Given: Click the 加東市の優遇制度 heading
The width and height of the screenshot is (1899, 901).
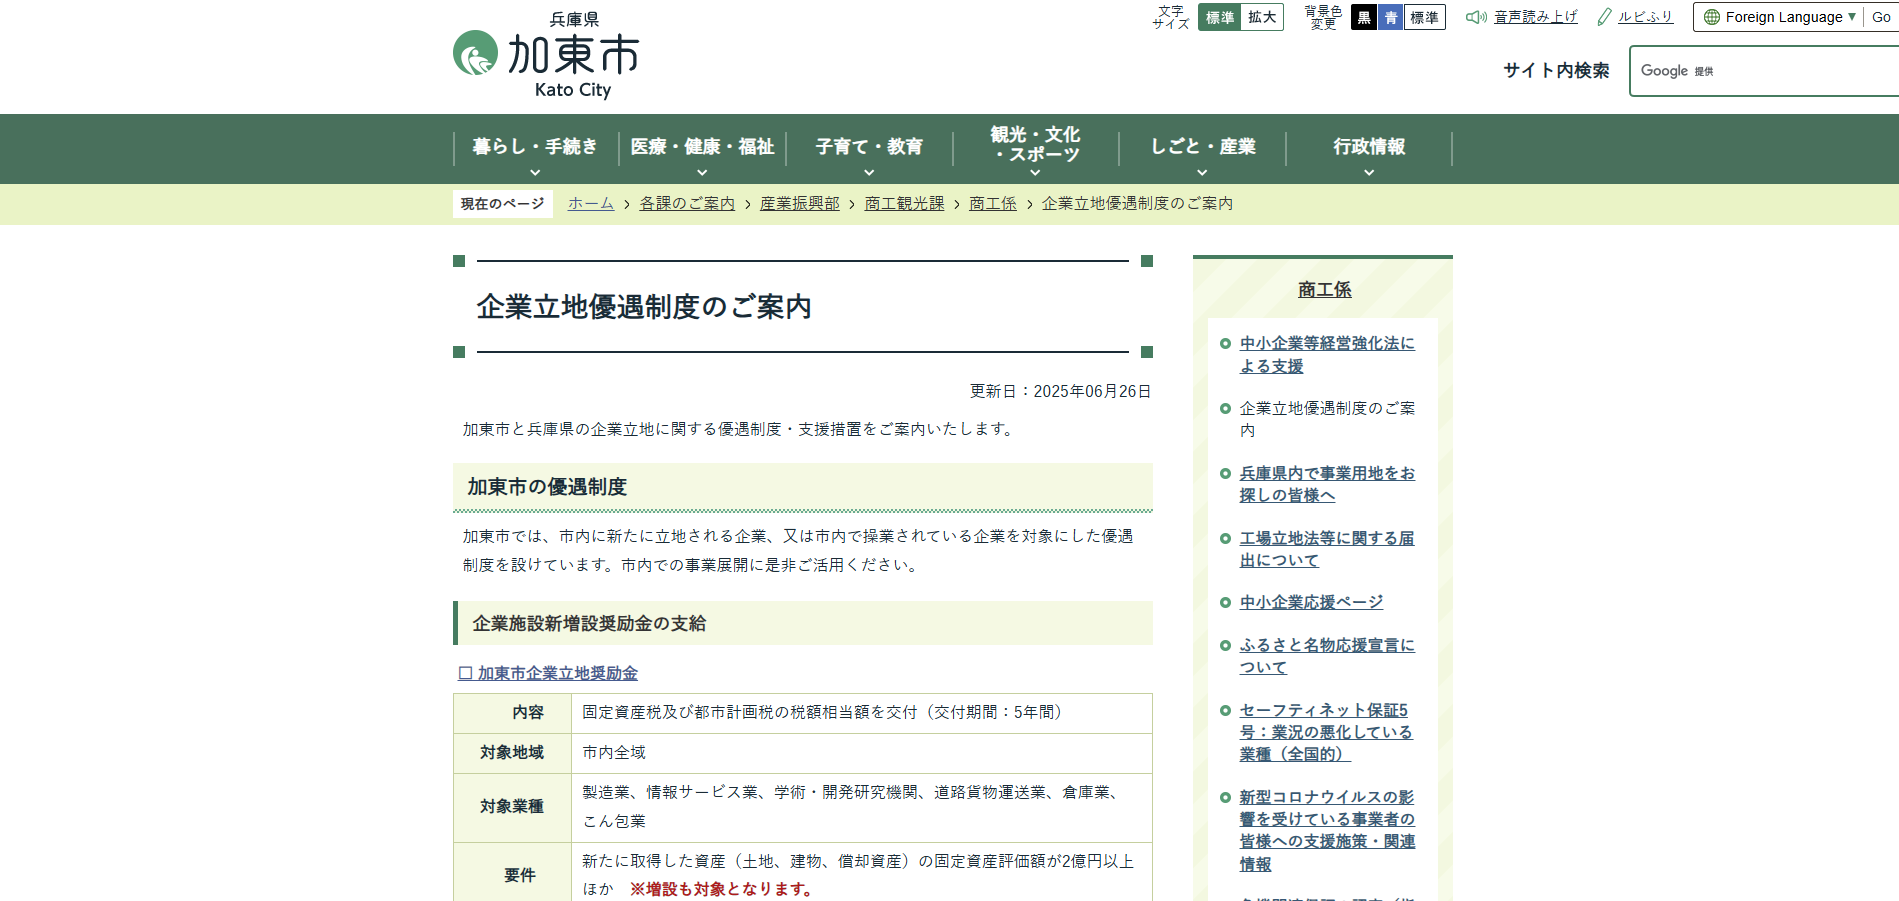Looking at the screenshot, I should (803, 487).
